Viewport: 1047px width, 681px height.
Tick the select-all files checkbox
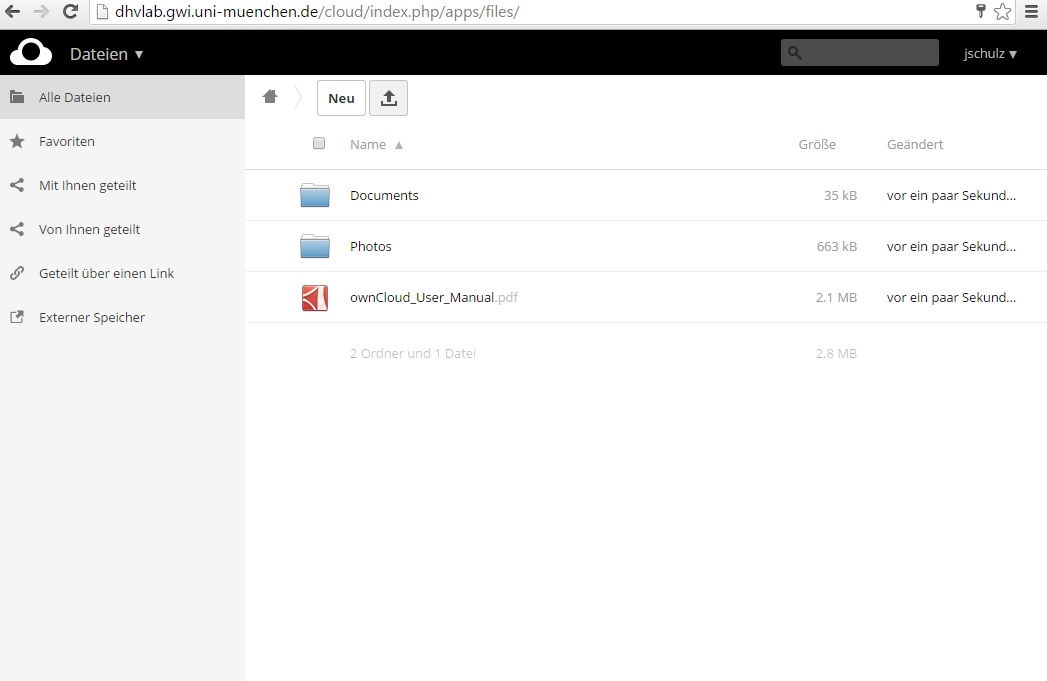click(x=319, y=143)
